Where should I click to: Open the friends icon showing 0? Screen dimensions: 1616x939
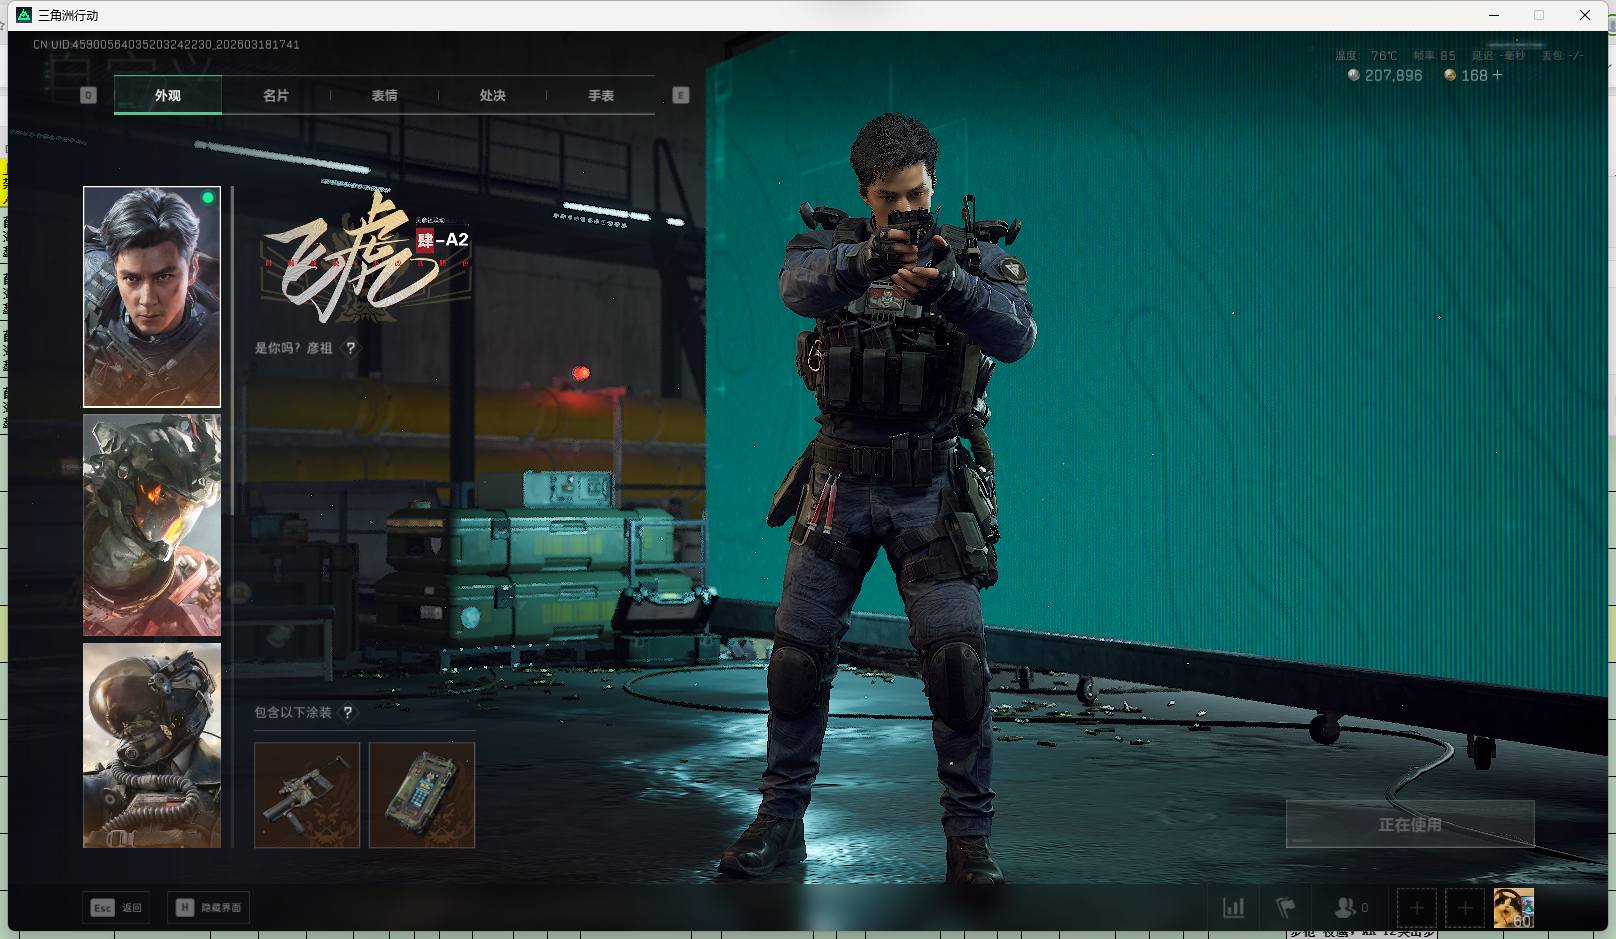1351,908
